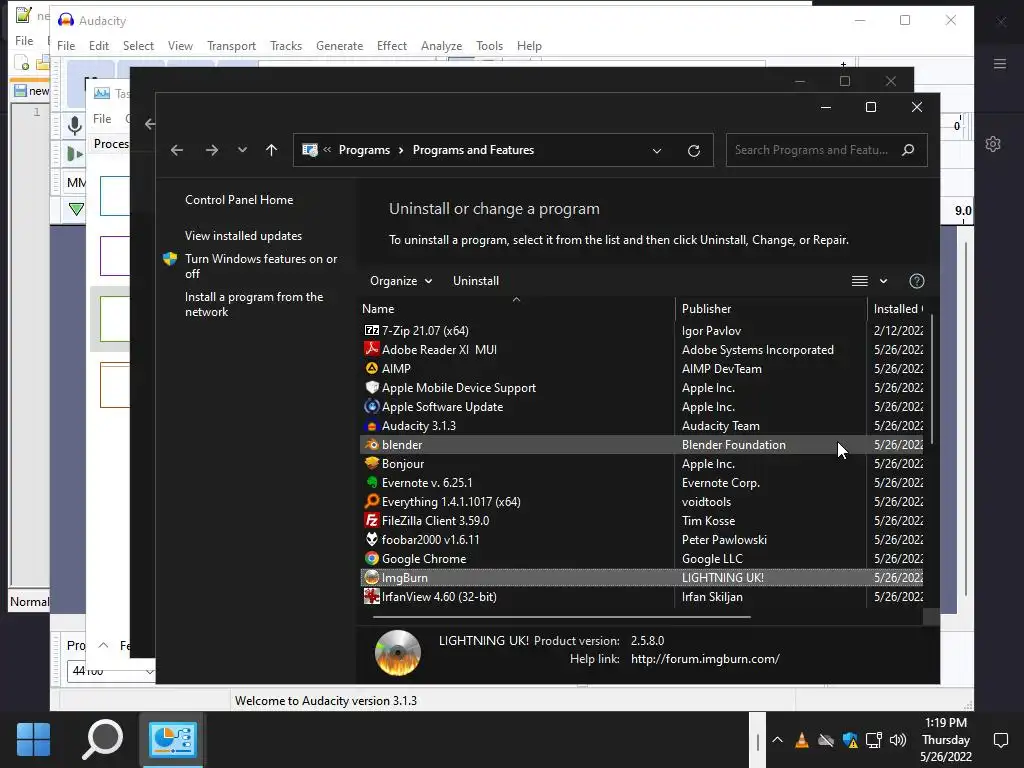Go back in Control Panel navigation
The height and width of the screenshot is (768, 1024).
(x=177, y=150)
